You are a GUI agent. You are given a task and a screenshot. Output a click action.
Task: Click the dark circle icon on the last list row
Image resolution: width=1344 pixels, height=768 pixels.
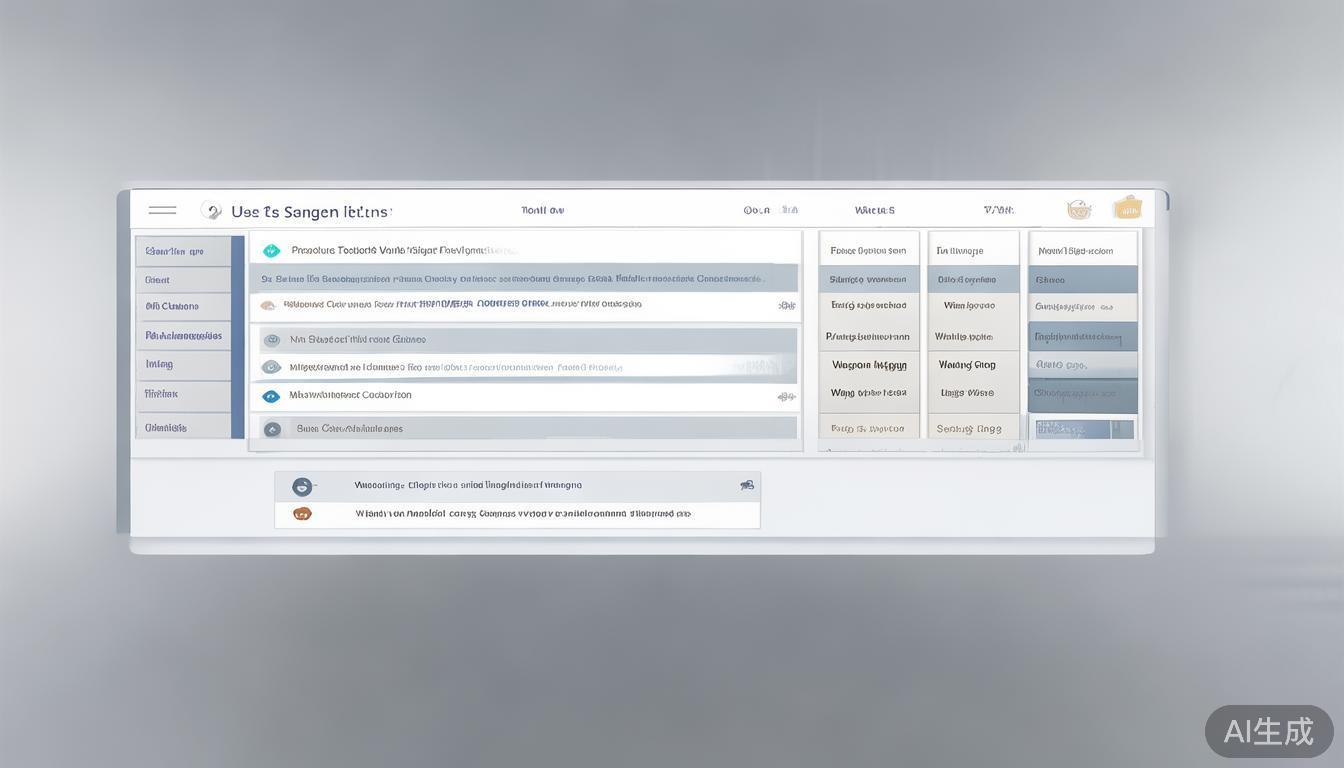271,429
